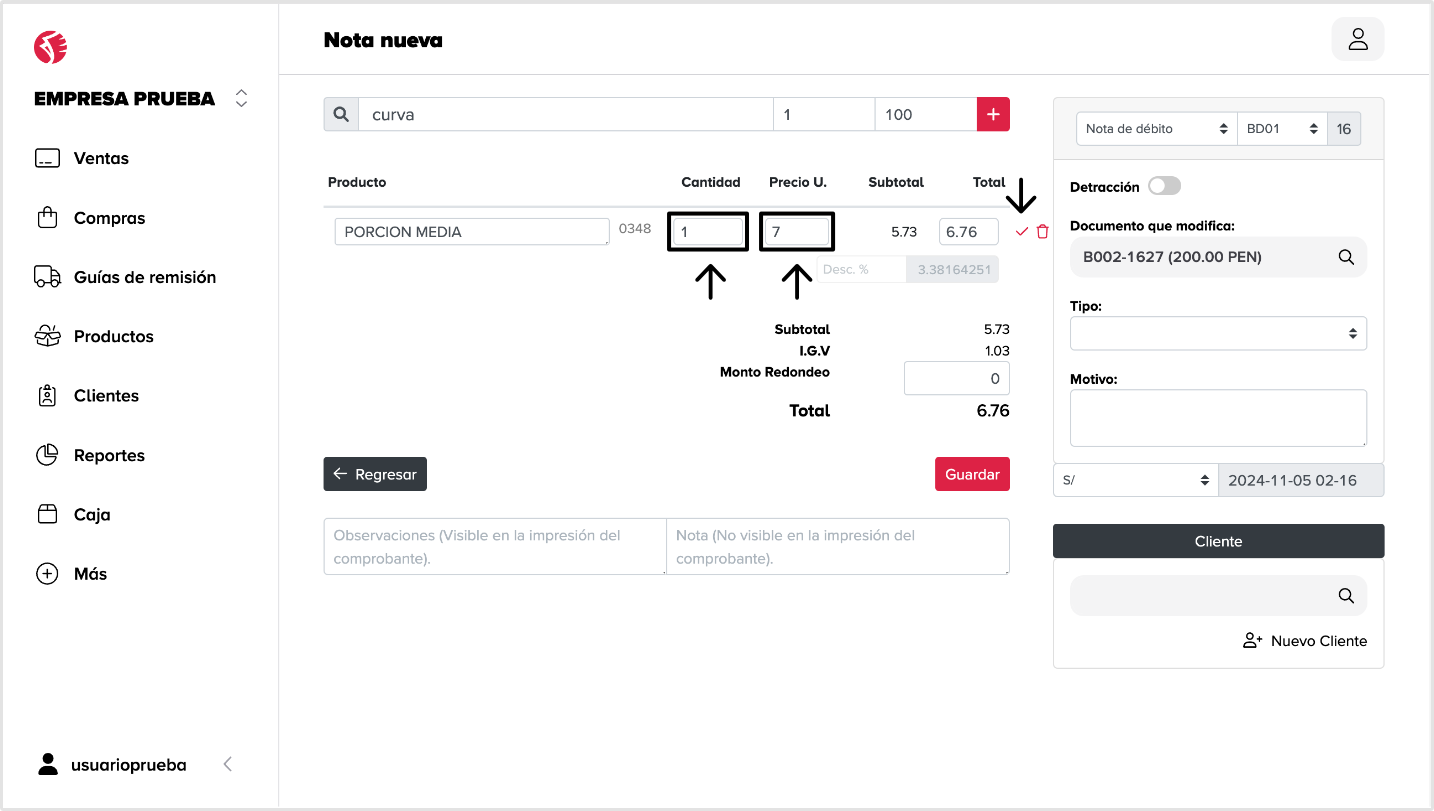Collapse the sidebar using the left chevron
The width and height of the screenshot is (1434, 811).
228,764
